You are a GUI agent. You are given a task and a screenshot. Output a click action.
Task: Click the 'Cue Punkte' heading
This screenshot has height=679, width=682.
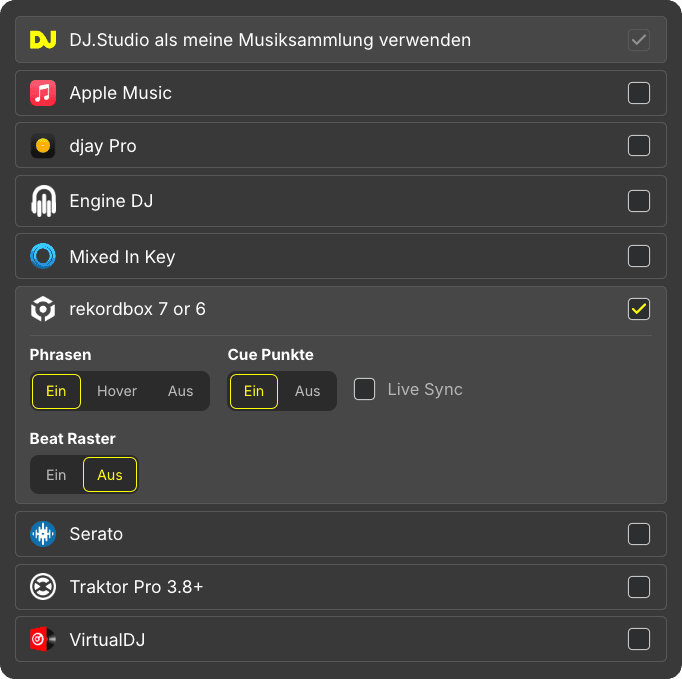click(x=271, y=355)
